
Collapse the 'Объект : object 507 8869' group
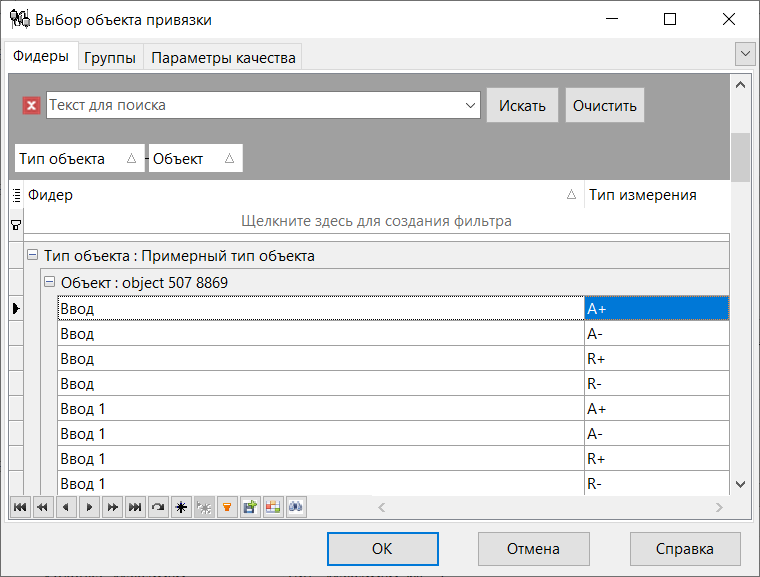point(49,283)
